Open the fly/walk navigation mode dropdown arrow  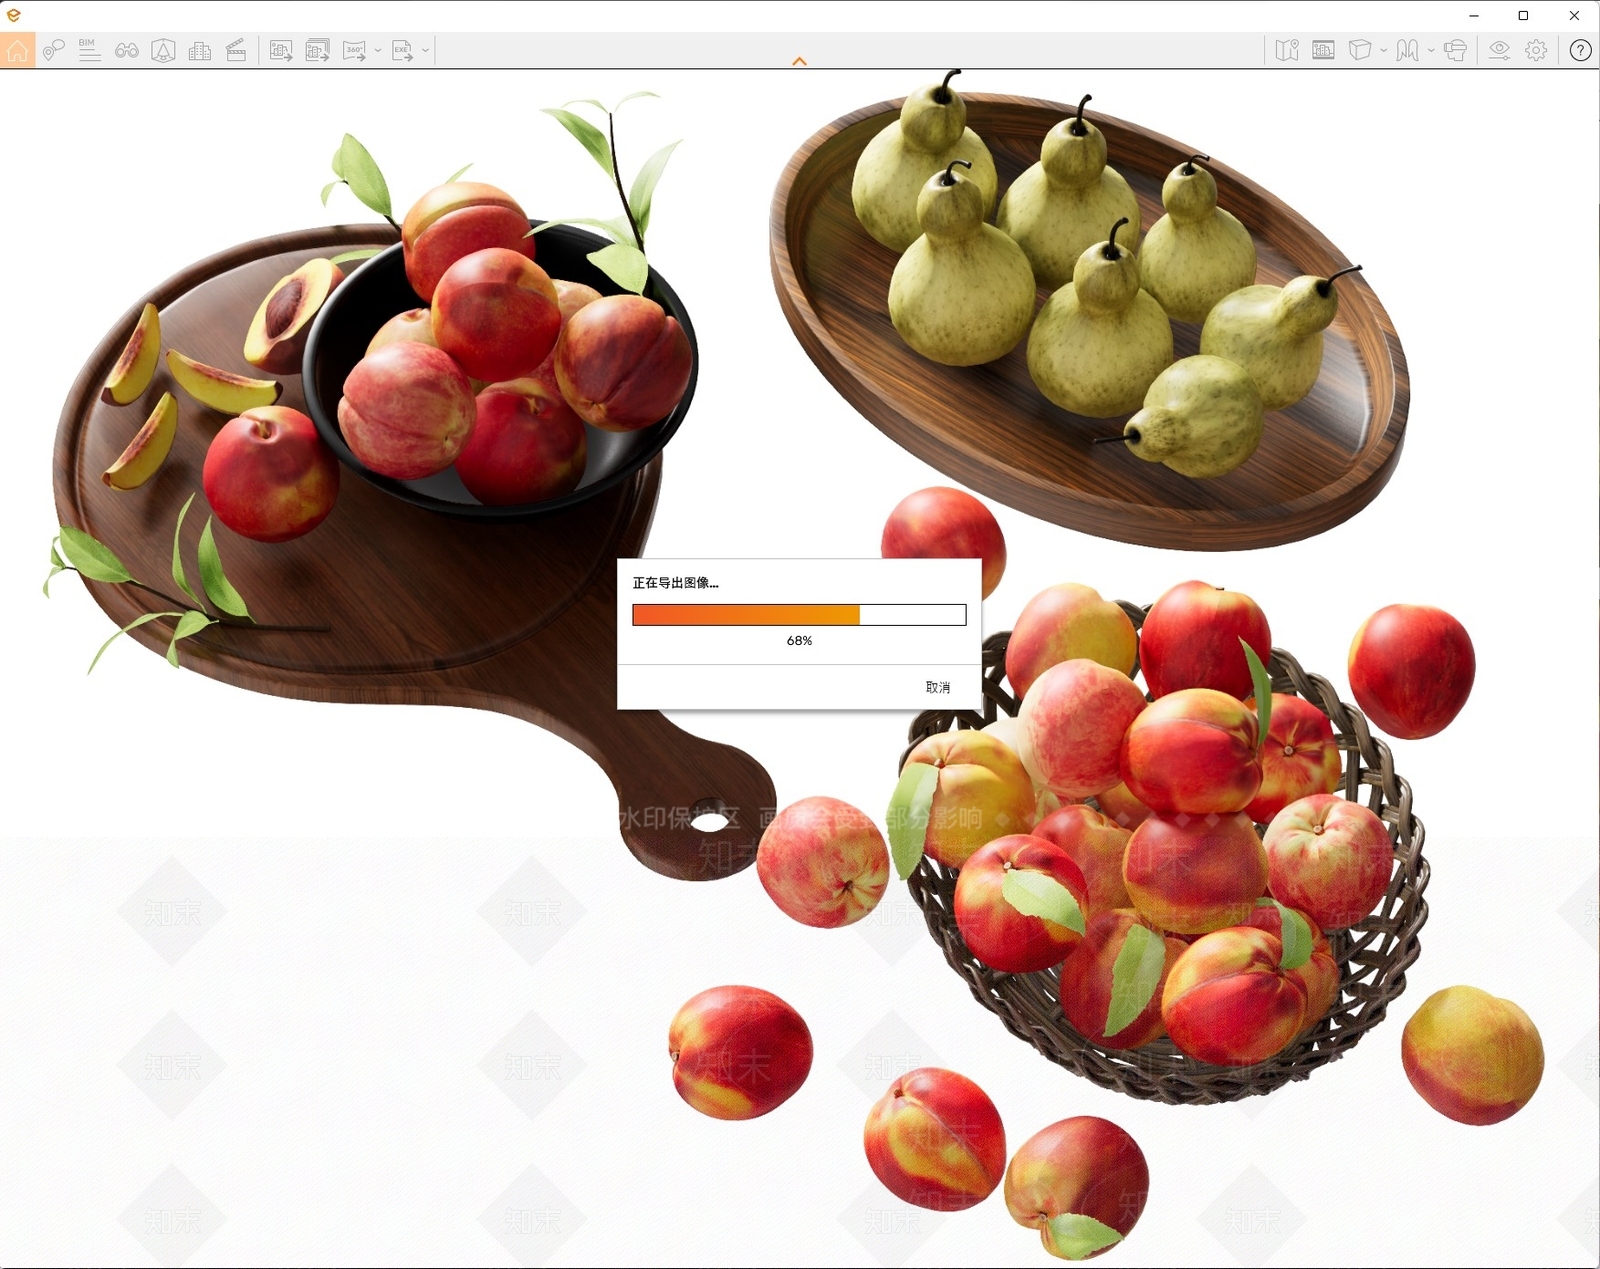pyautogui.click(x=1431, y=50)
